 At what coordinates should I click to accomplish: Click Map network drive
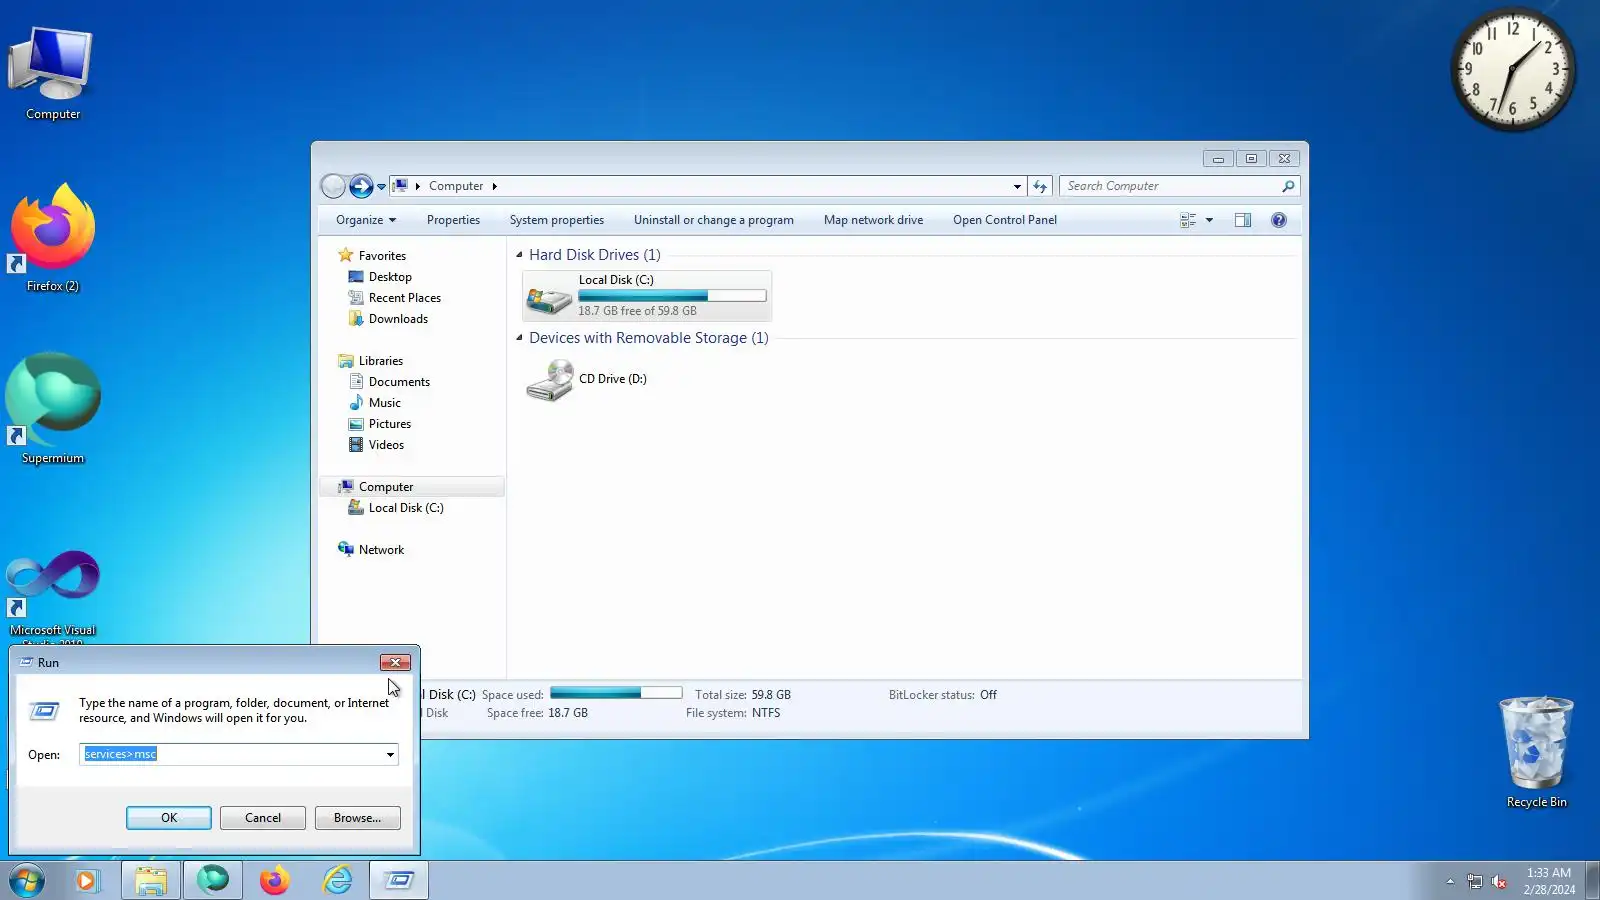[873, 220]
